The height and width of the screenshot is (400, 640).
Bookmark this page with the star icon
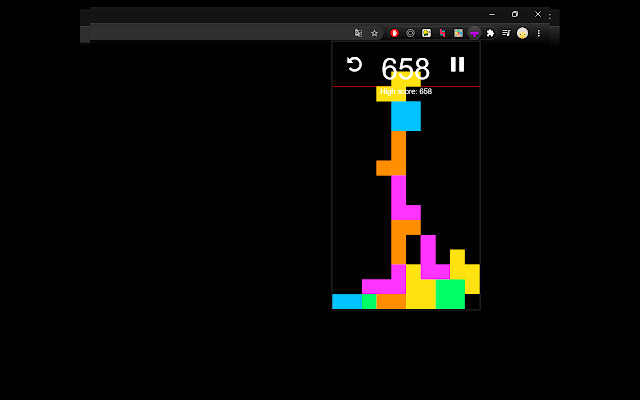click(x=374, y=33)
